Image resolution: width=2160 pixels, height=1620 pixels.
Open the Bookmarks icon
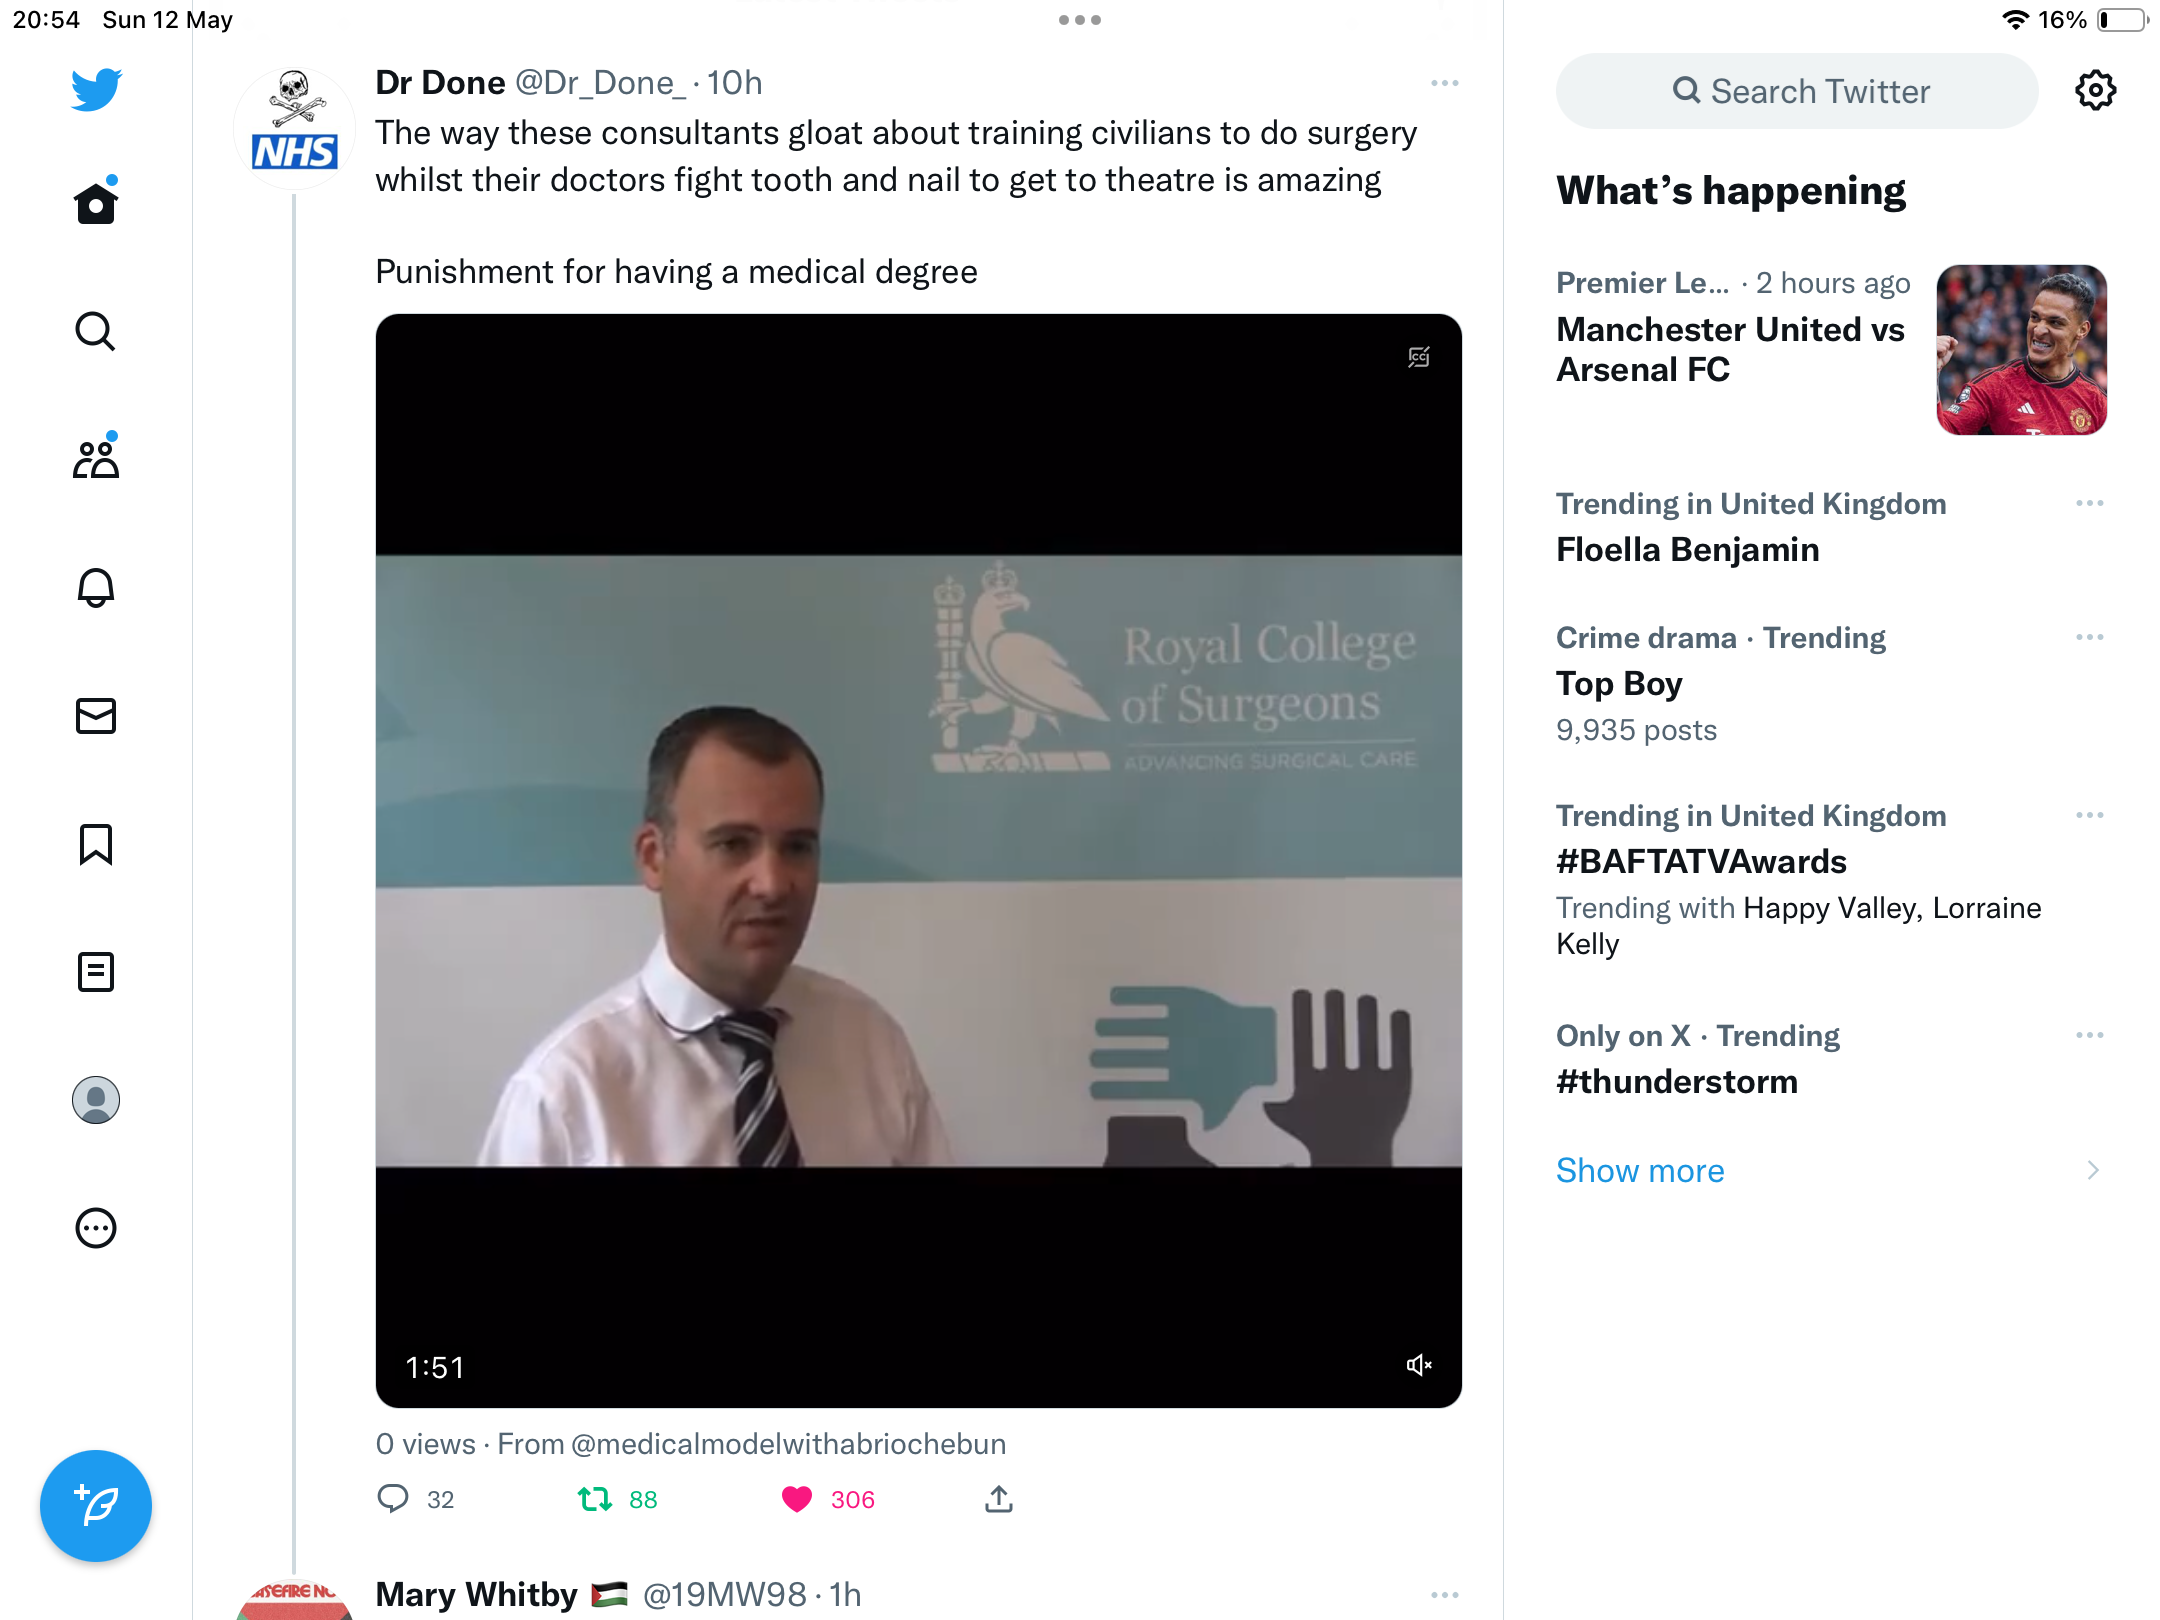click(x=96, y=844)
